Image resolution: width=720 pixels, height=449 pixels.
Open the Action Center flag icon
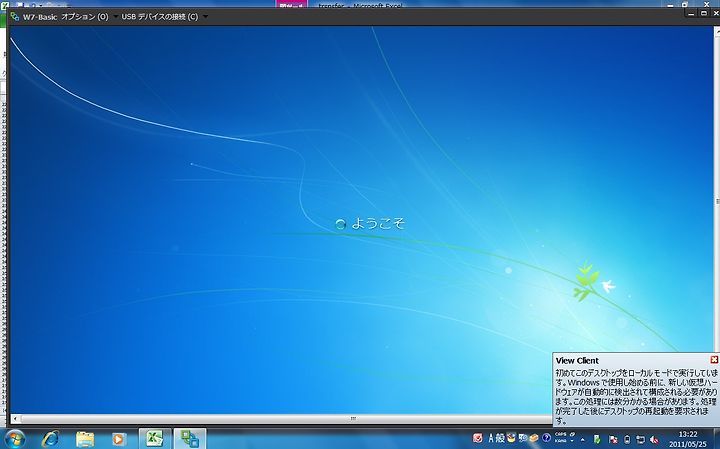(x=613, y=439)
